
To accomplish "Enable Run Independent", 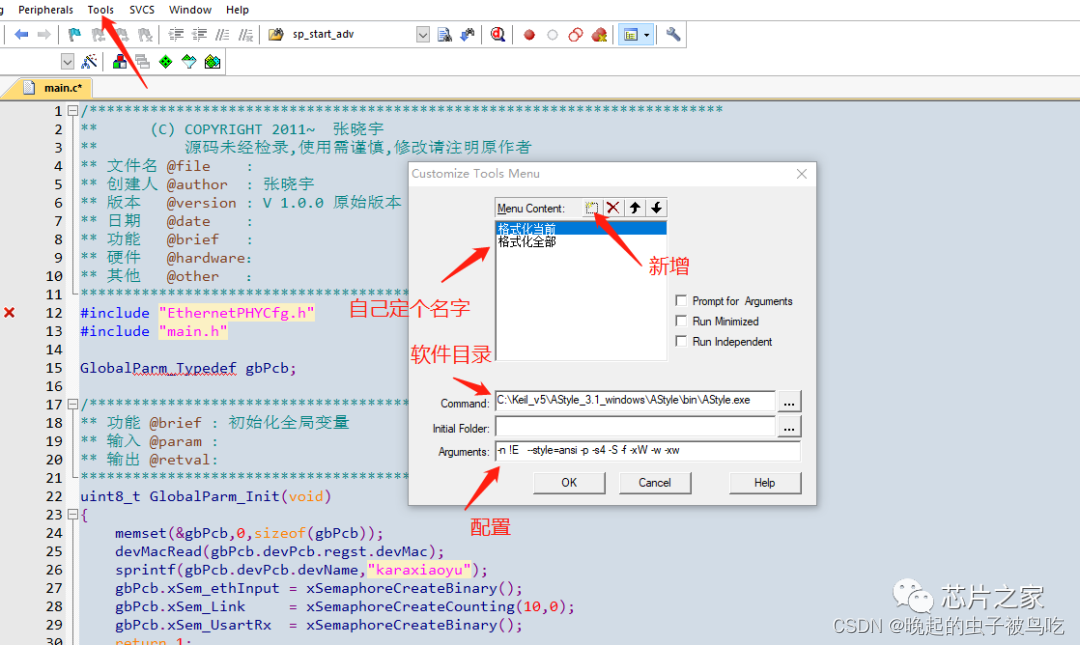I will coord(681,342).
